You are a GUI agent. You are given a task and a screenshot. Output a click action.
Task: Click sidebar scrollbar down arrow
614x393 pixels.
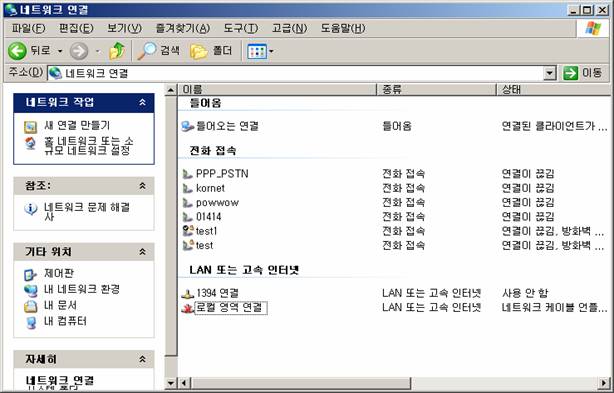coord(170,383)
